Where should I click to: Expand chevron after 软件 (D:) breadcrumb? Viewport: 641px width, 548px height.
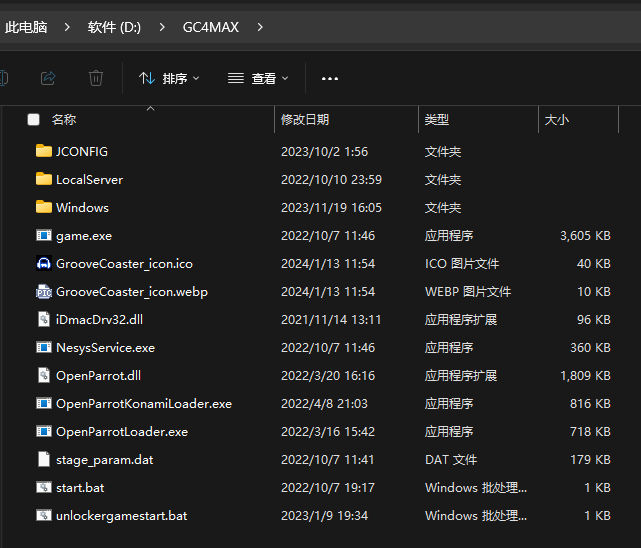pos(162,27)
